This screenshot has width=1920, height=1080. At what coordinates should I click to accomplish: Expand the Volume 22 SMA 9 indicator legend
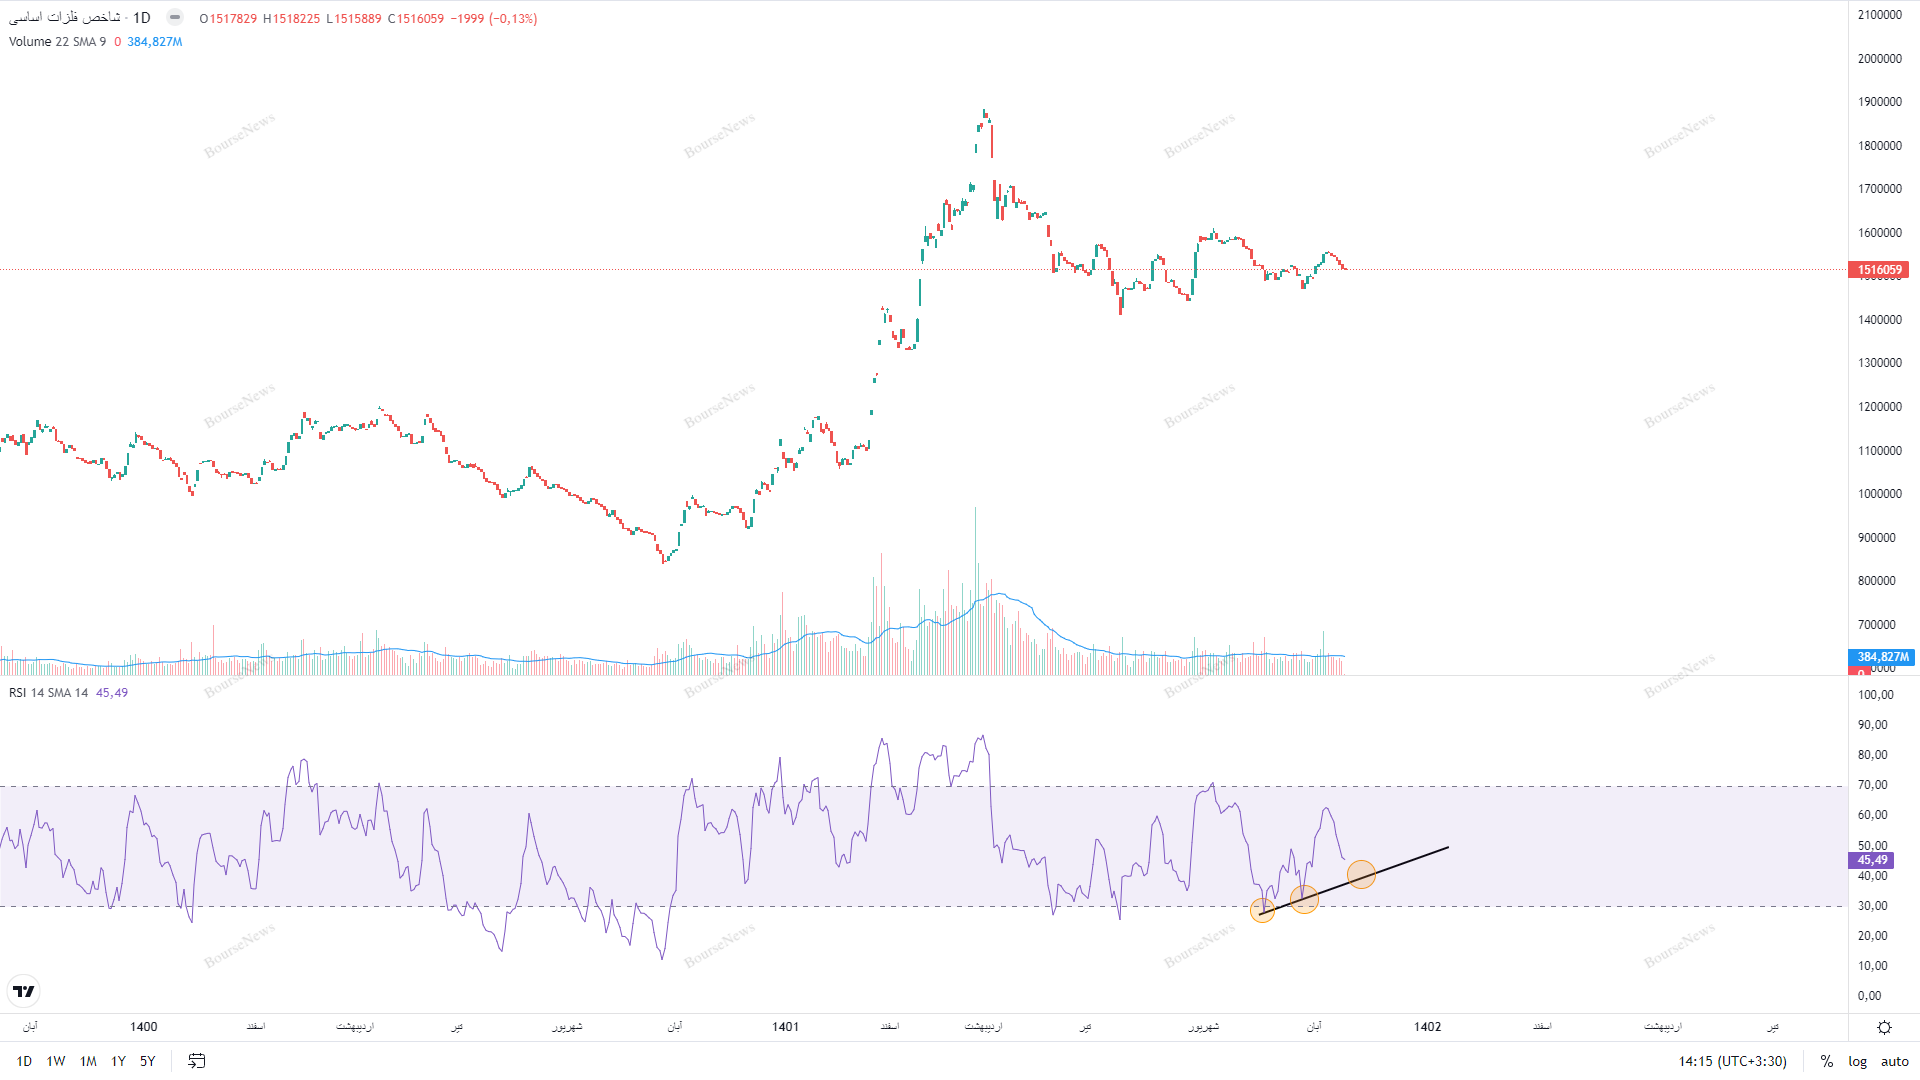[x=57, y=42]
